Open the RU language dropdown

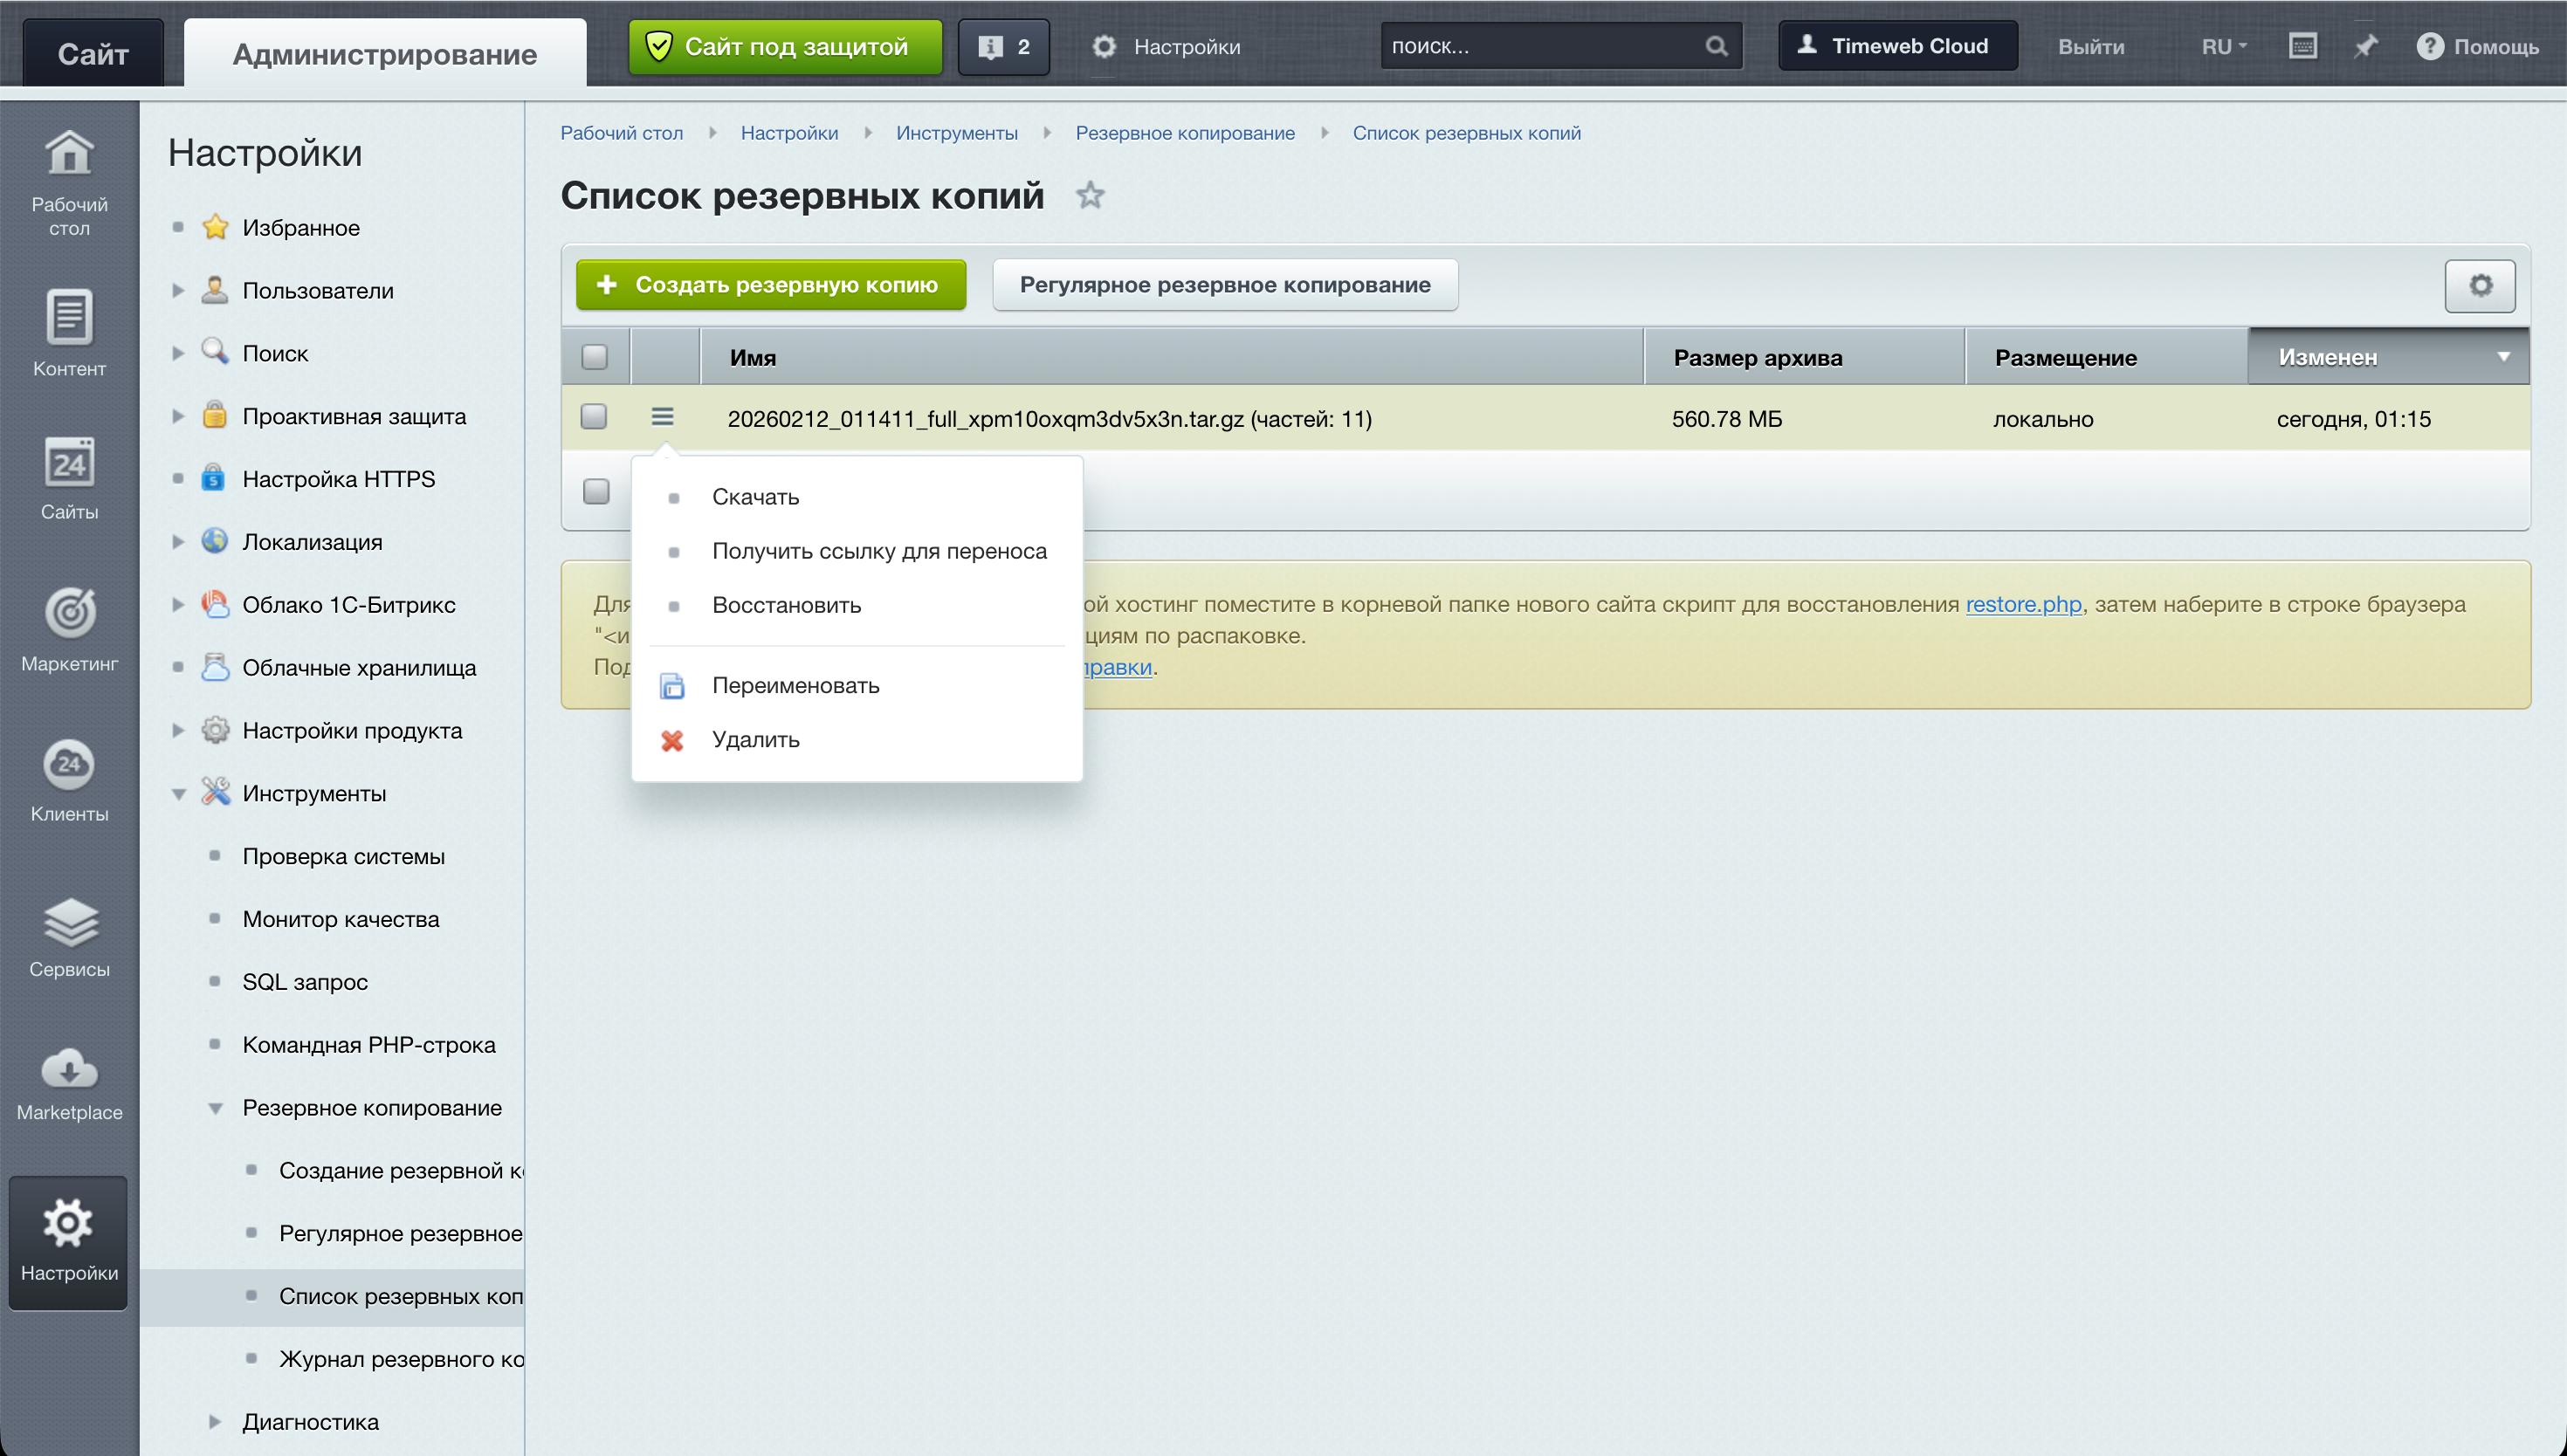click(2223, 47)
